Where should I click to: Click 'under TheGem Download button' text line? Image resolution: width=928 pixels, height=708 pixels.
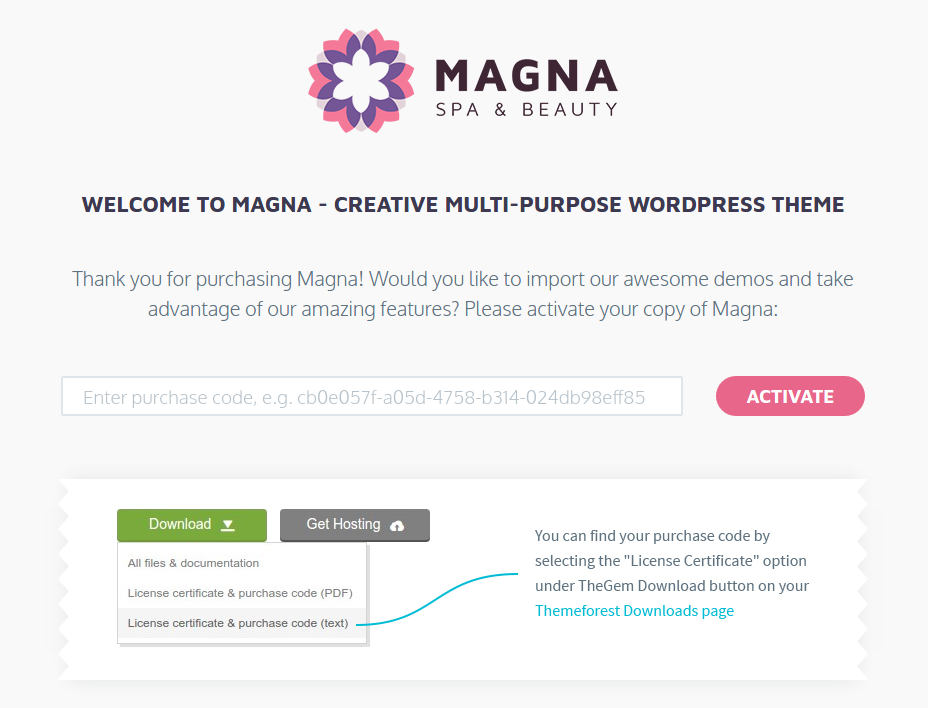click(x=672, y=585)
